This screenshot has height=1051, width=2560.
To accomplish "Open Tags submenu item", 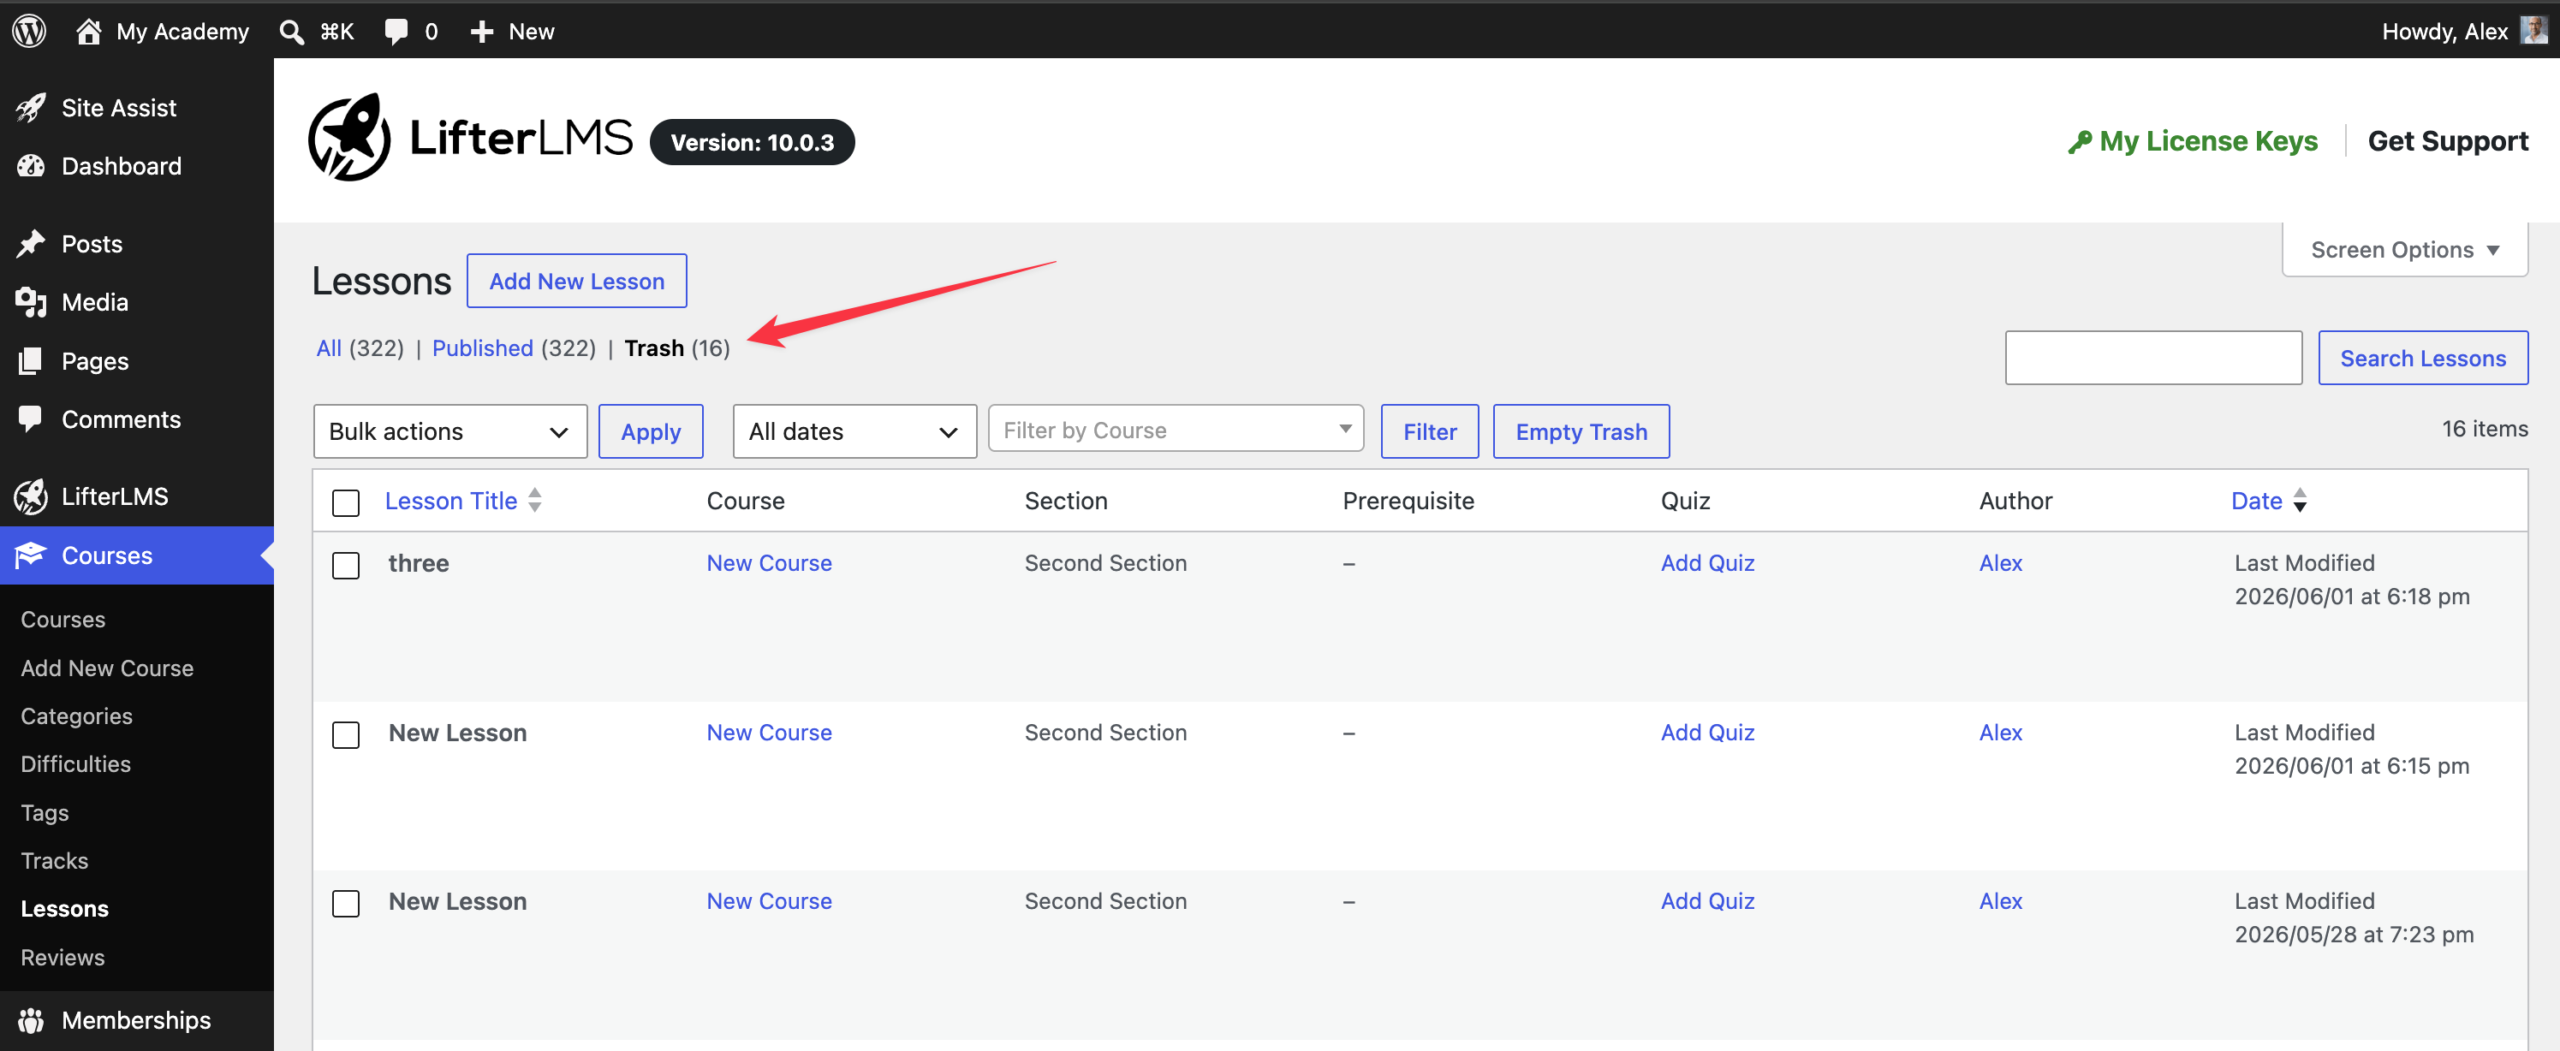I will click(x=45, y=813).
